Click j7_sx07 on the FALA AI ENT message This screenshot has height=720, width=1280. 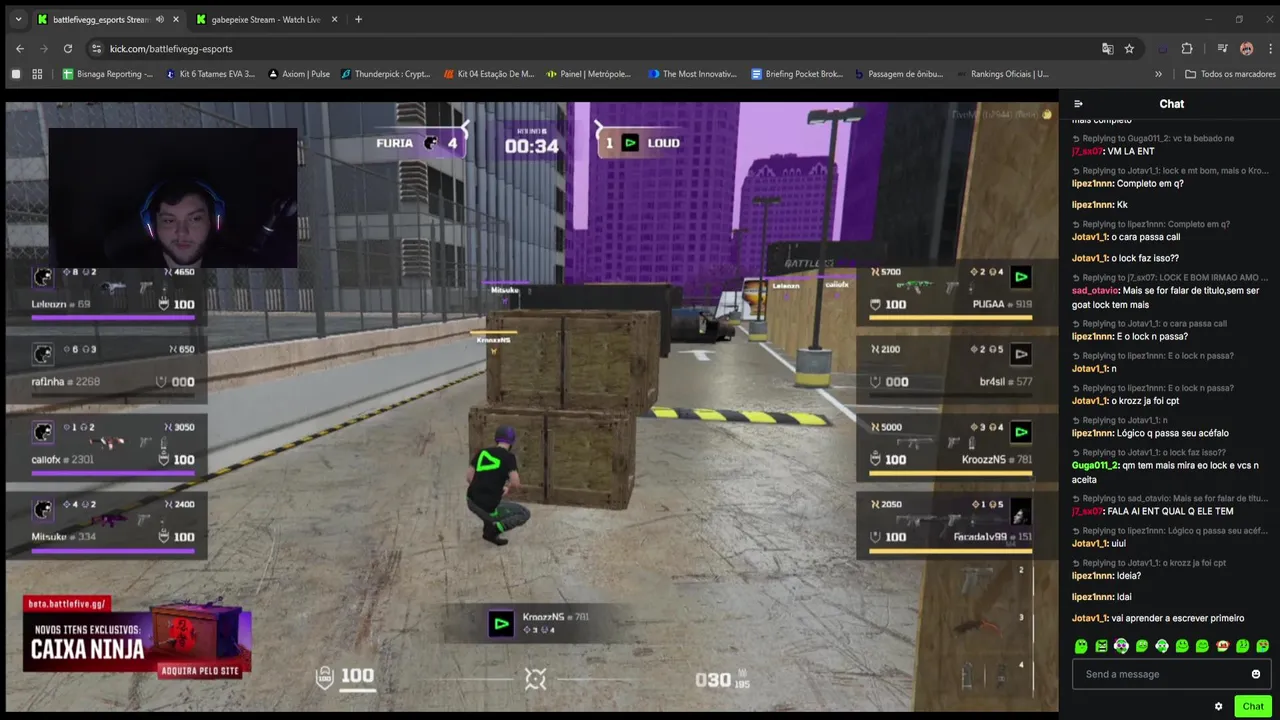pyautogui.click(x=1087, y=511)
